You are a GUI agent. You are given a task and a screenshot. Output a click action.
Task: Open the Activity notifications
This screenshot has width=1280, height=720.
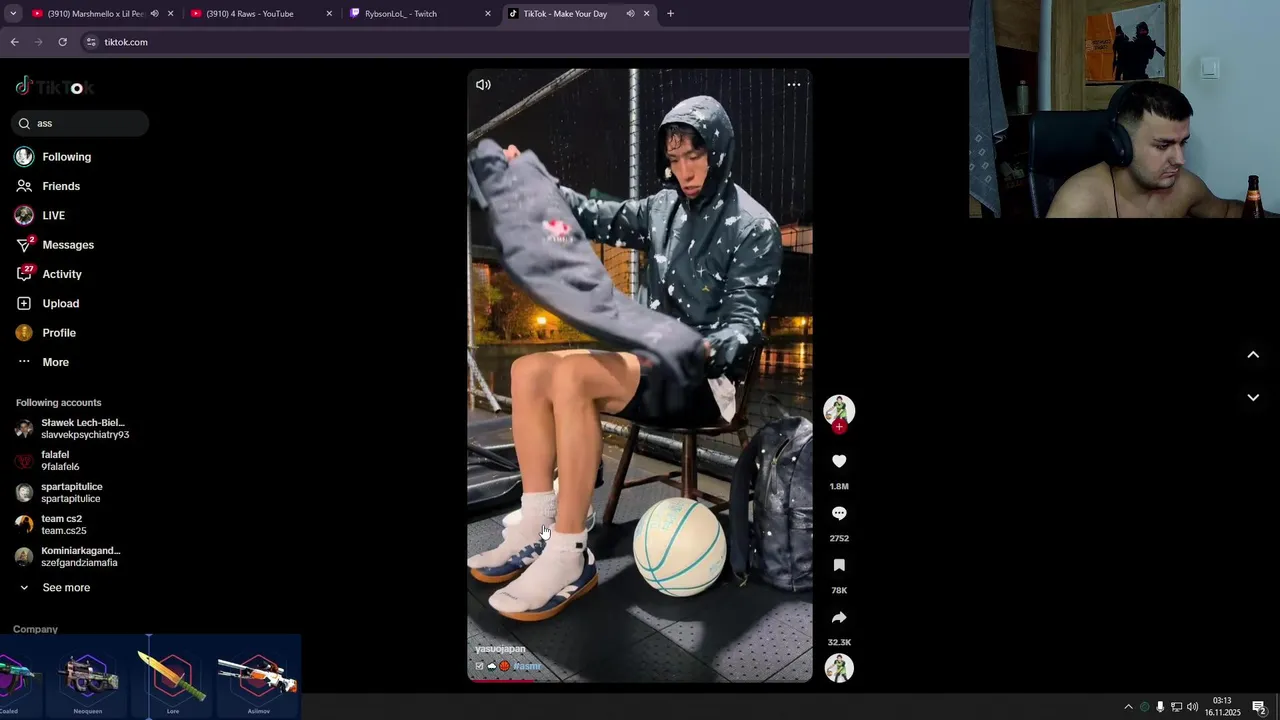(62, 274)
